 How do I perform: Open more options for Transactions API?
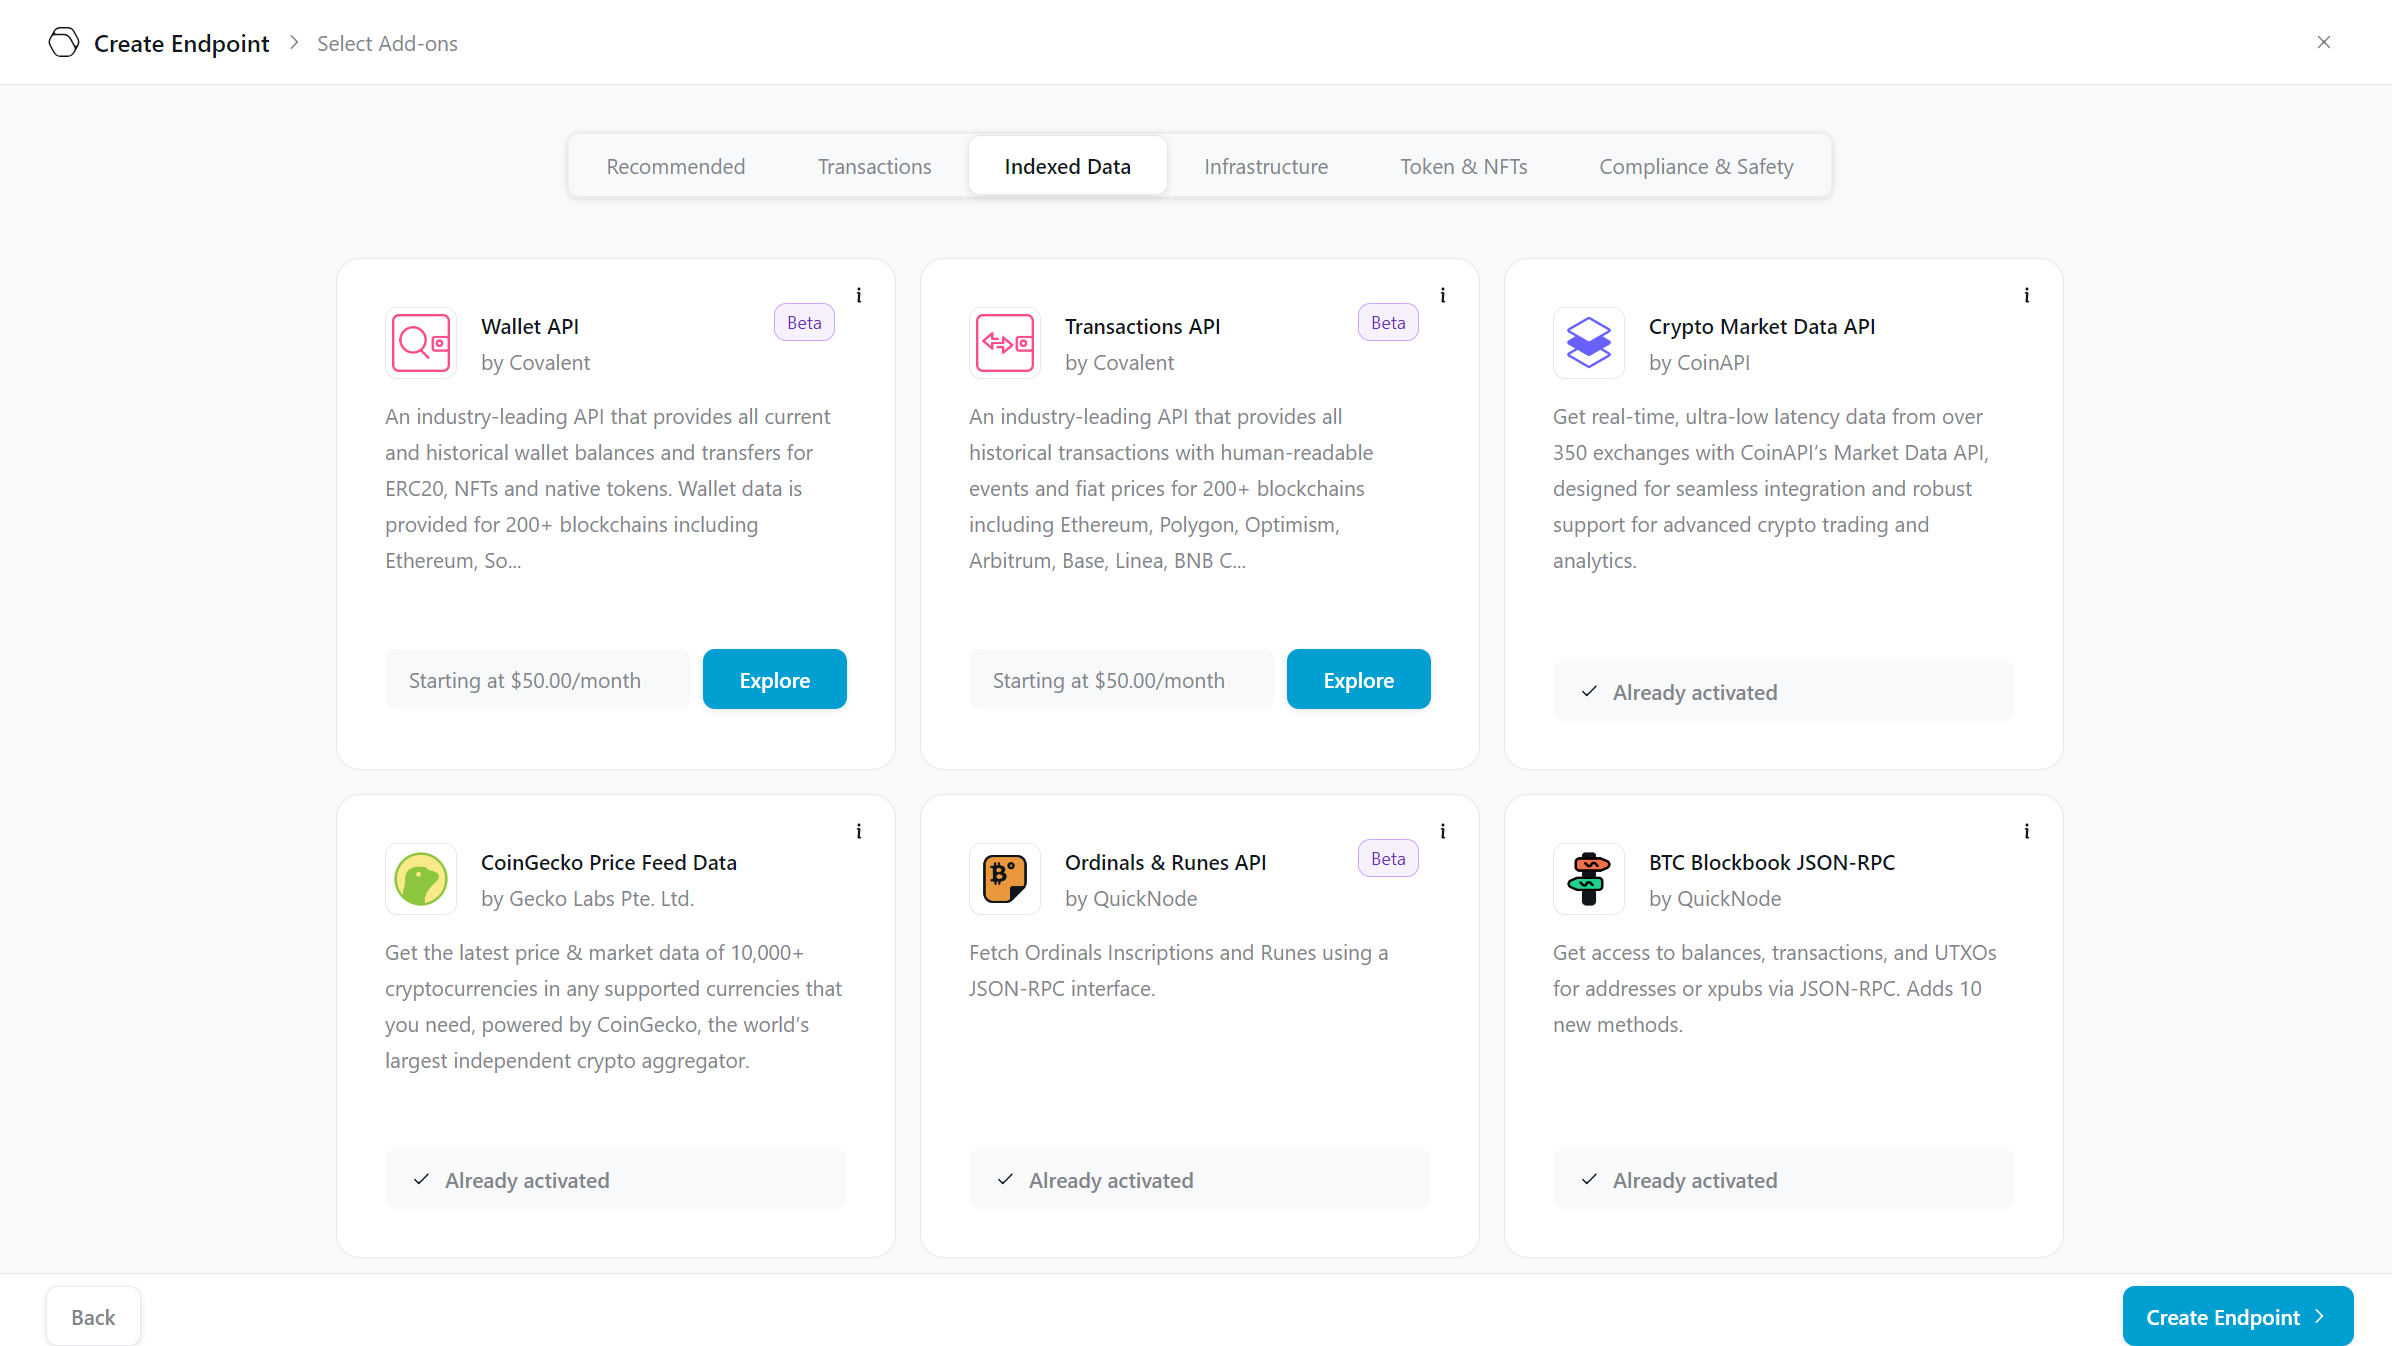(1444, 294)
